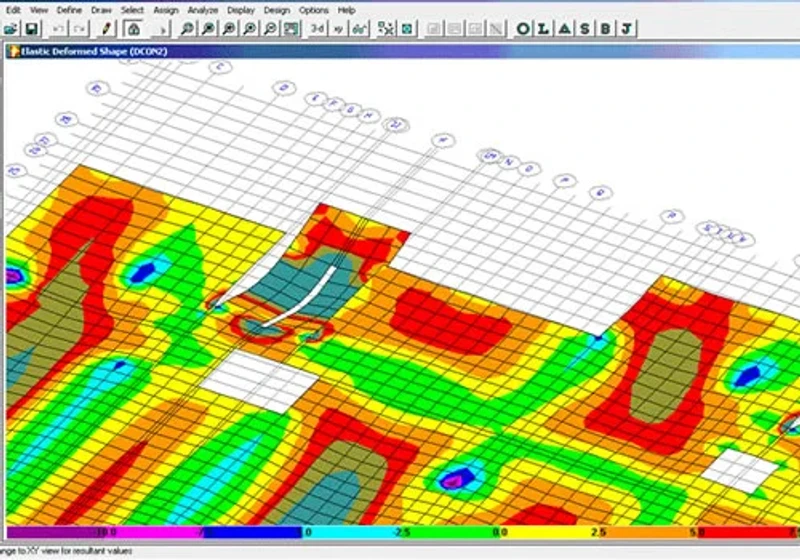
Task: Click the triangle A toolbar button
Action: [x=564, y=29]
